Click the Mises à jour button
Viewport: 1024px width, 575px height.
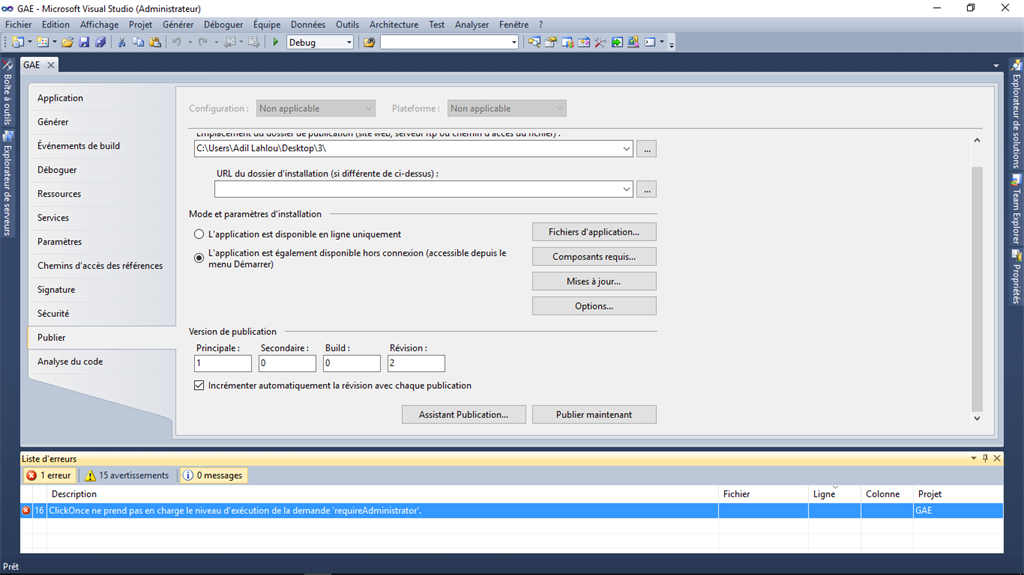pos(594,282)
